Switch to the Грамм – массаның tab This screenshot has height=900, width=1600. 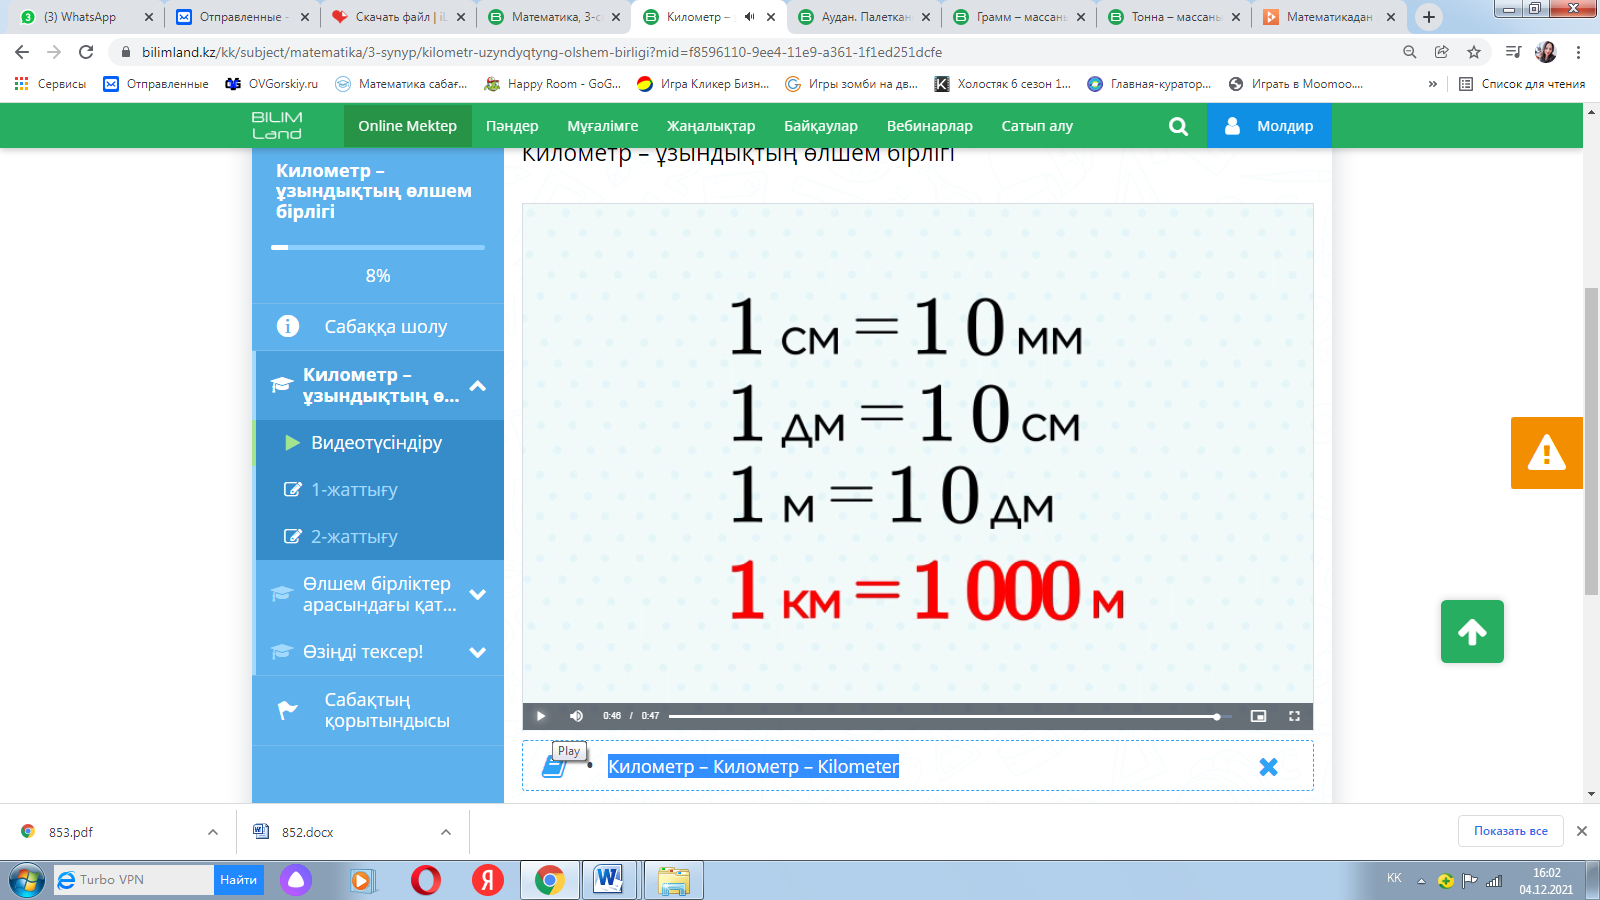1020,17
